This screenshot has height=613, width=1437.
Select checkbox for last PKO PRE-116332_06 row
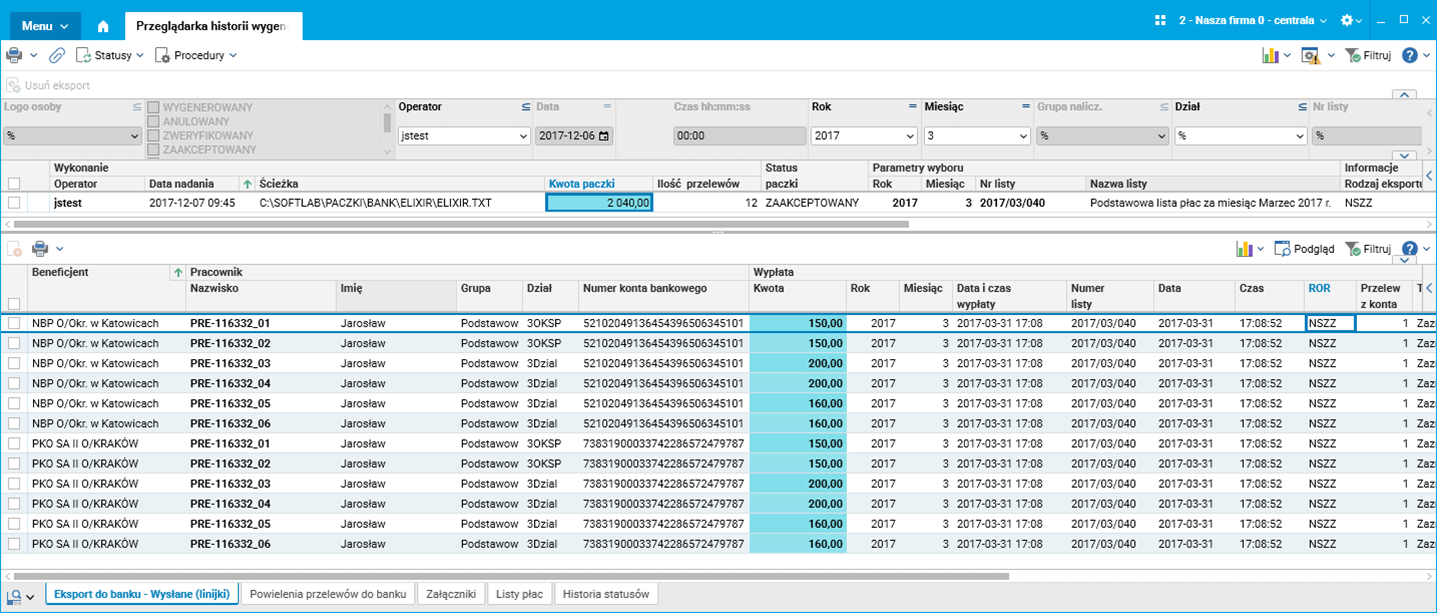pyautogui.click(x=14, y=544)
